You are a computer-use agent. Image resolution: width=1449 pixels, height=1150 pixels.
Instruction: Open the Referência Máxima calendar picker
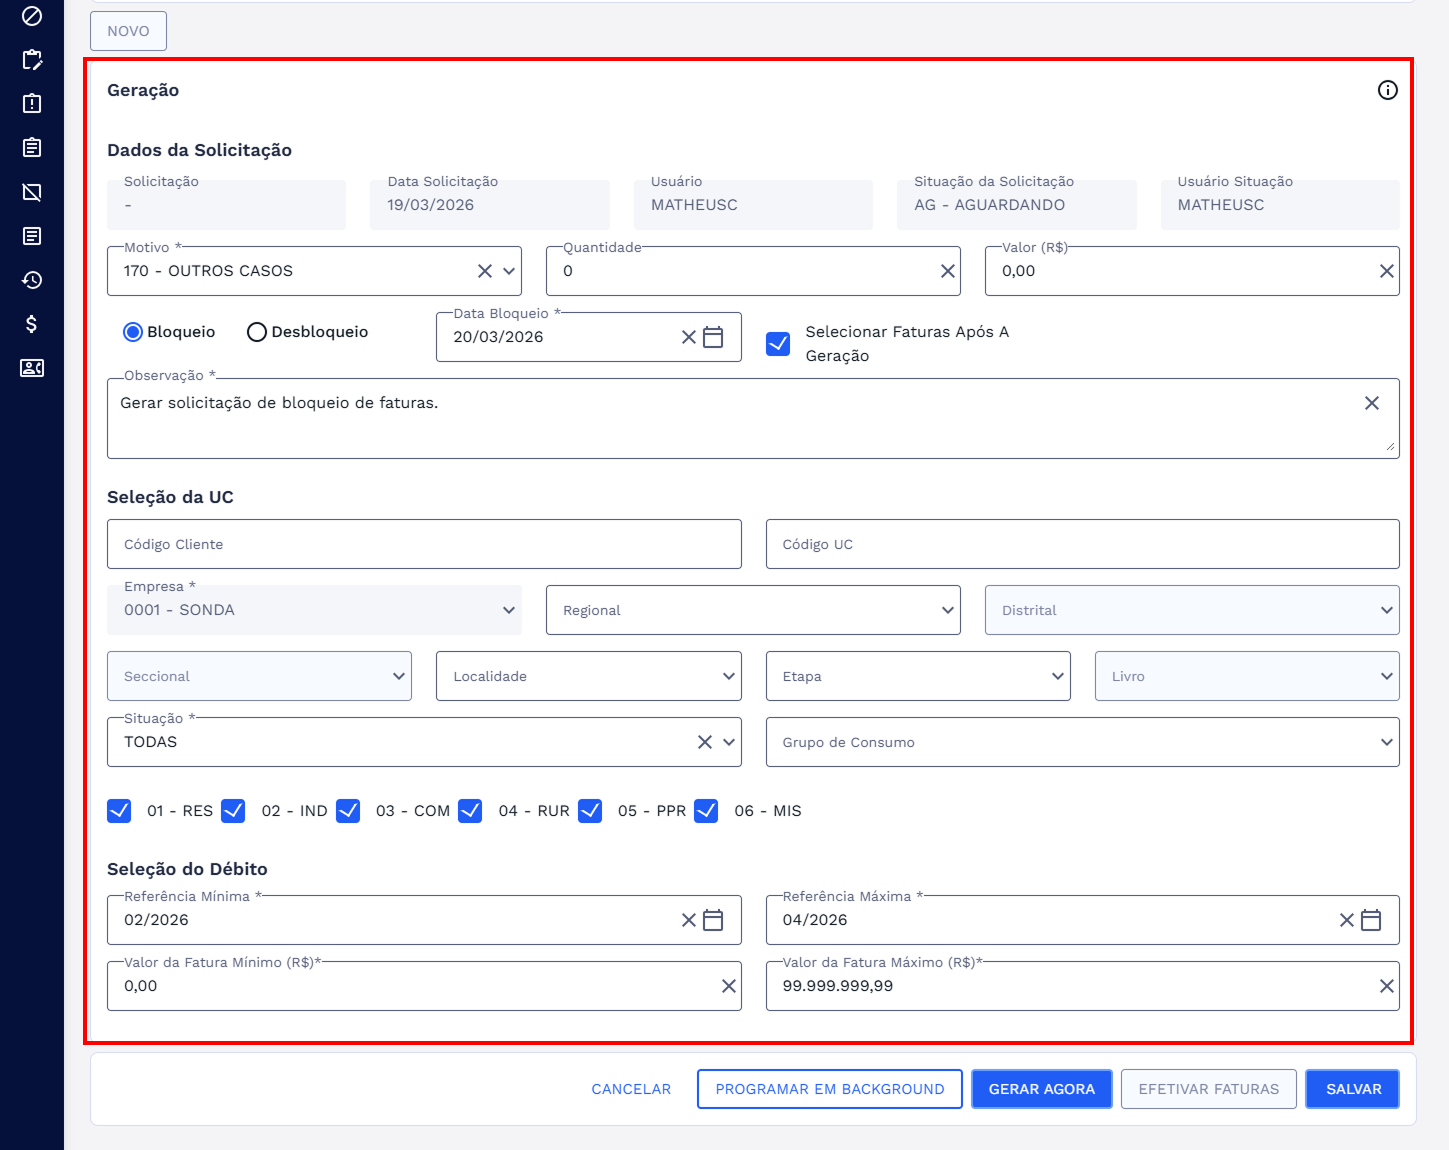tap(1371, 920)
